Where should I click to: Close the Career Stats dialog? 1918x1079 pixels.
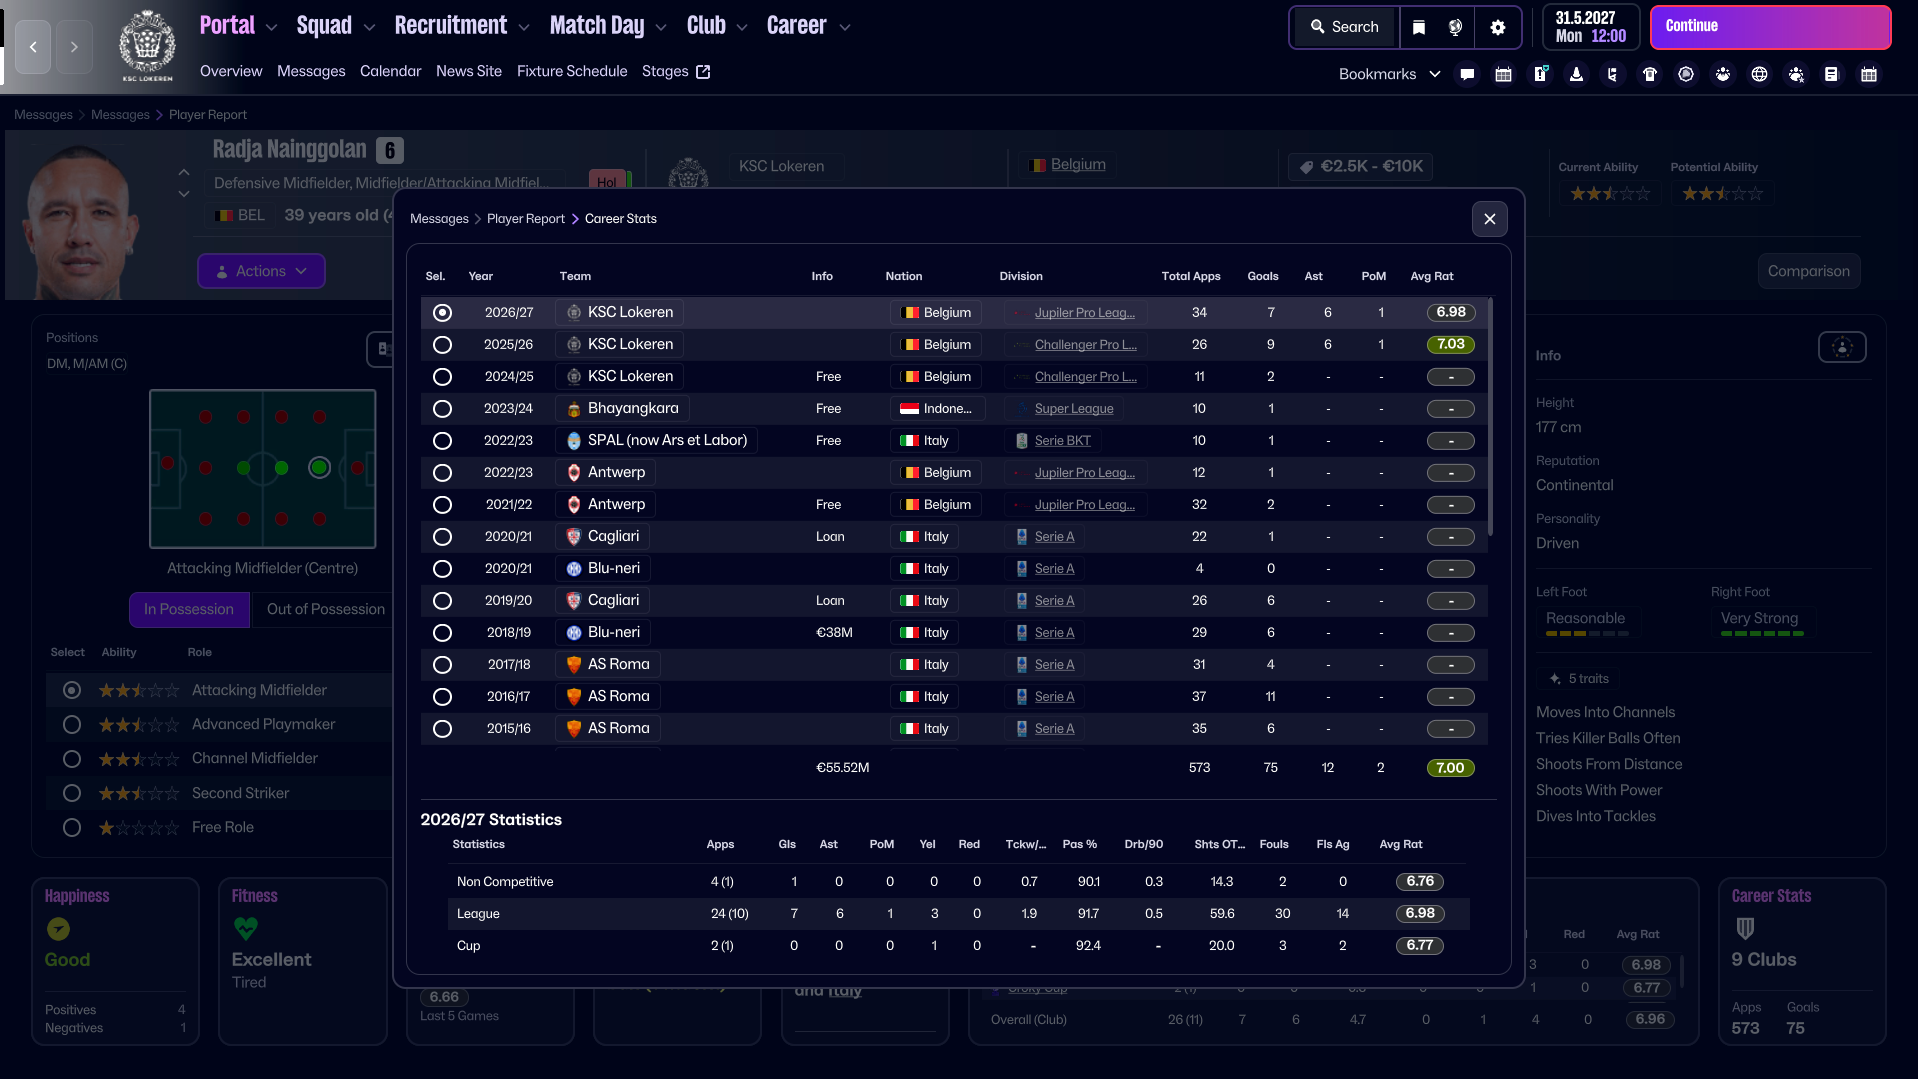click(1489, 219)
